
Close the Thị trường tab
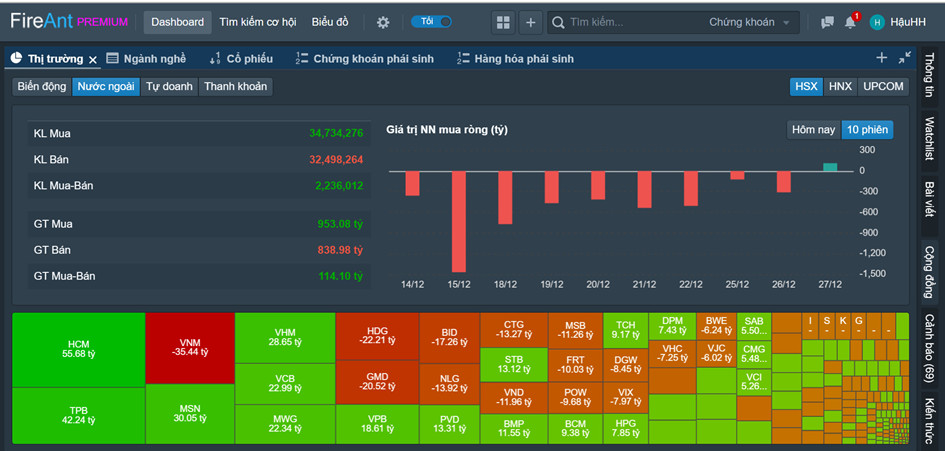pyautogui.click(x=93, y=60)
